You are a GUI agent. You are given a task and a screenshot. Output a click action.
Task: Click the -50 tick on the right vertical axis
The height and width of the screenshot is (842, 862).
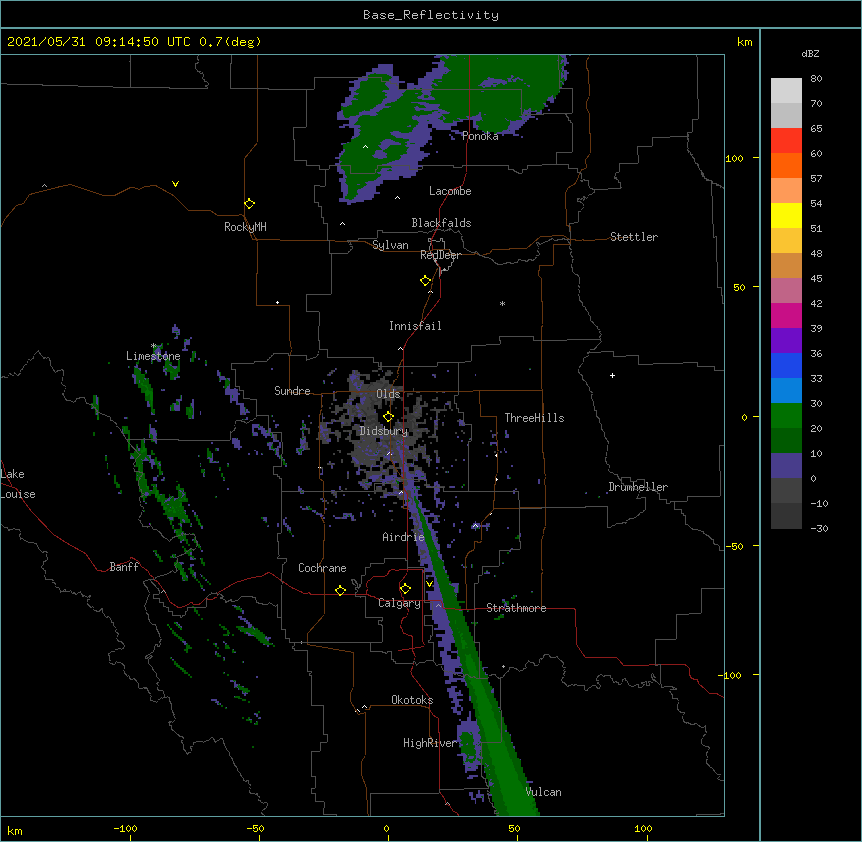tap(734, 546)
